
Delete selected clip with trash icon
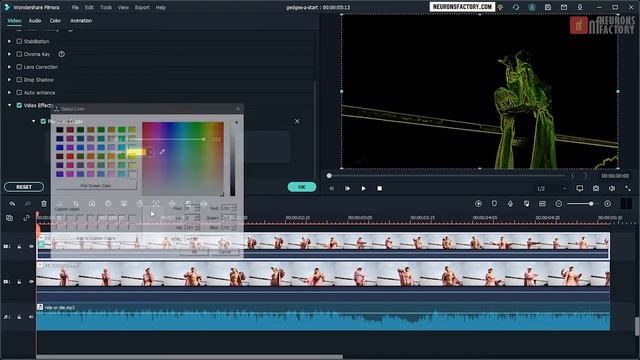click(44, 204)
